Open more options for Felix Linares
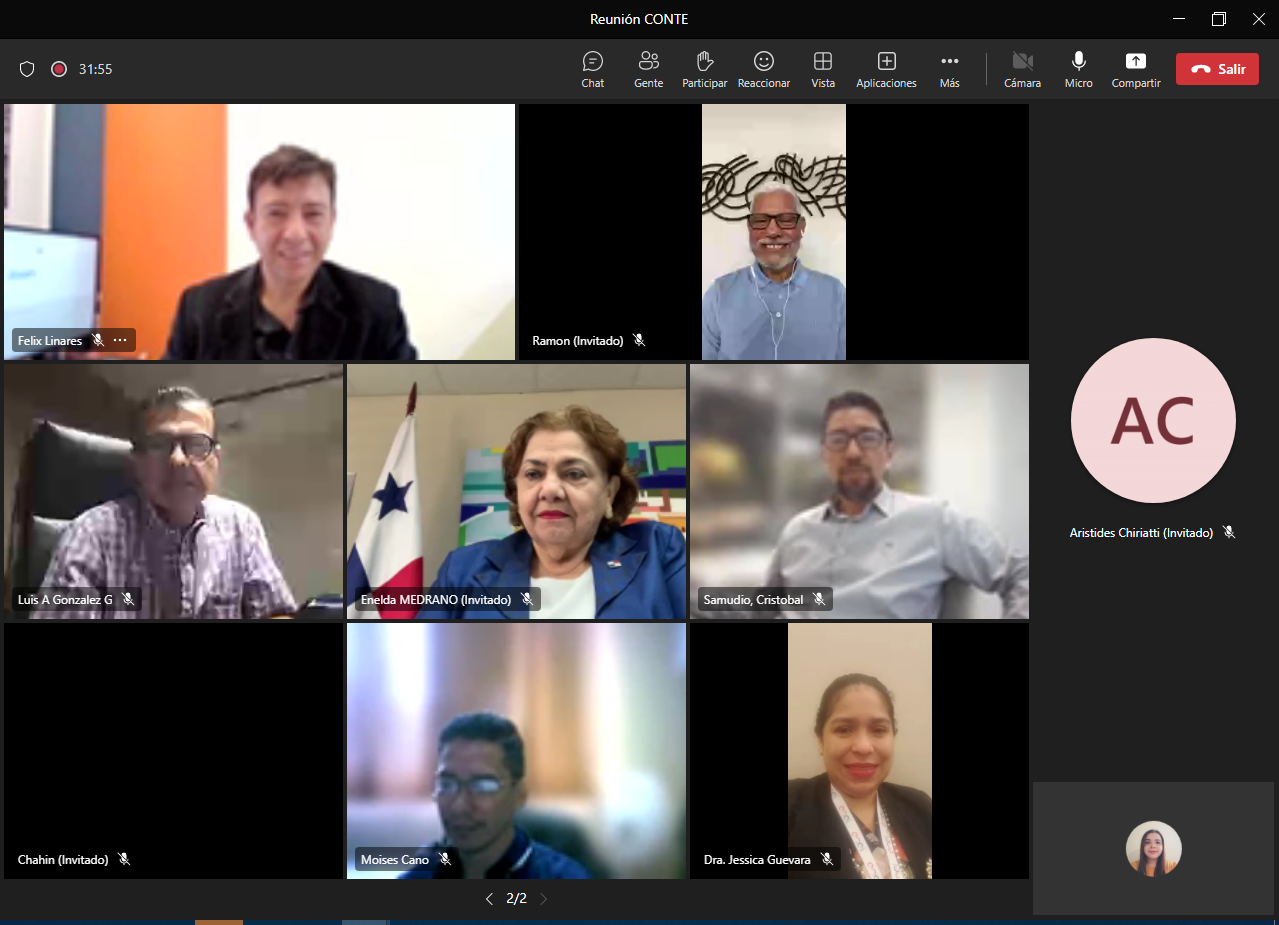Screen dimensions: 1279x925 (120, 340)
